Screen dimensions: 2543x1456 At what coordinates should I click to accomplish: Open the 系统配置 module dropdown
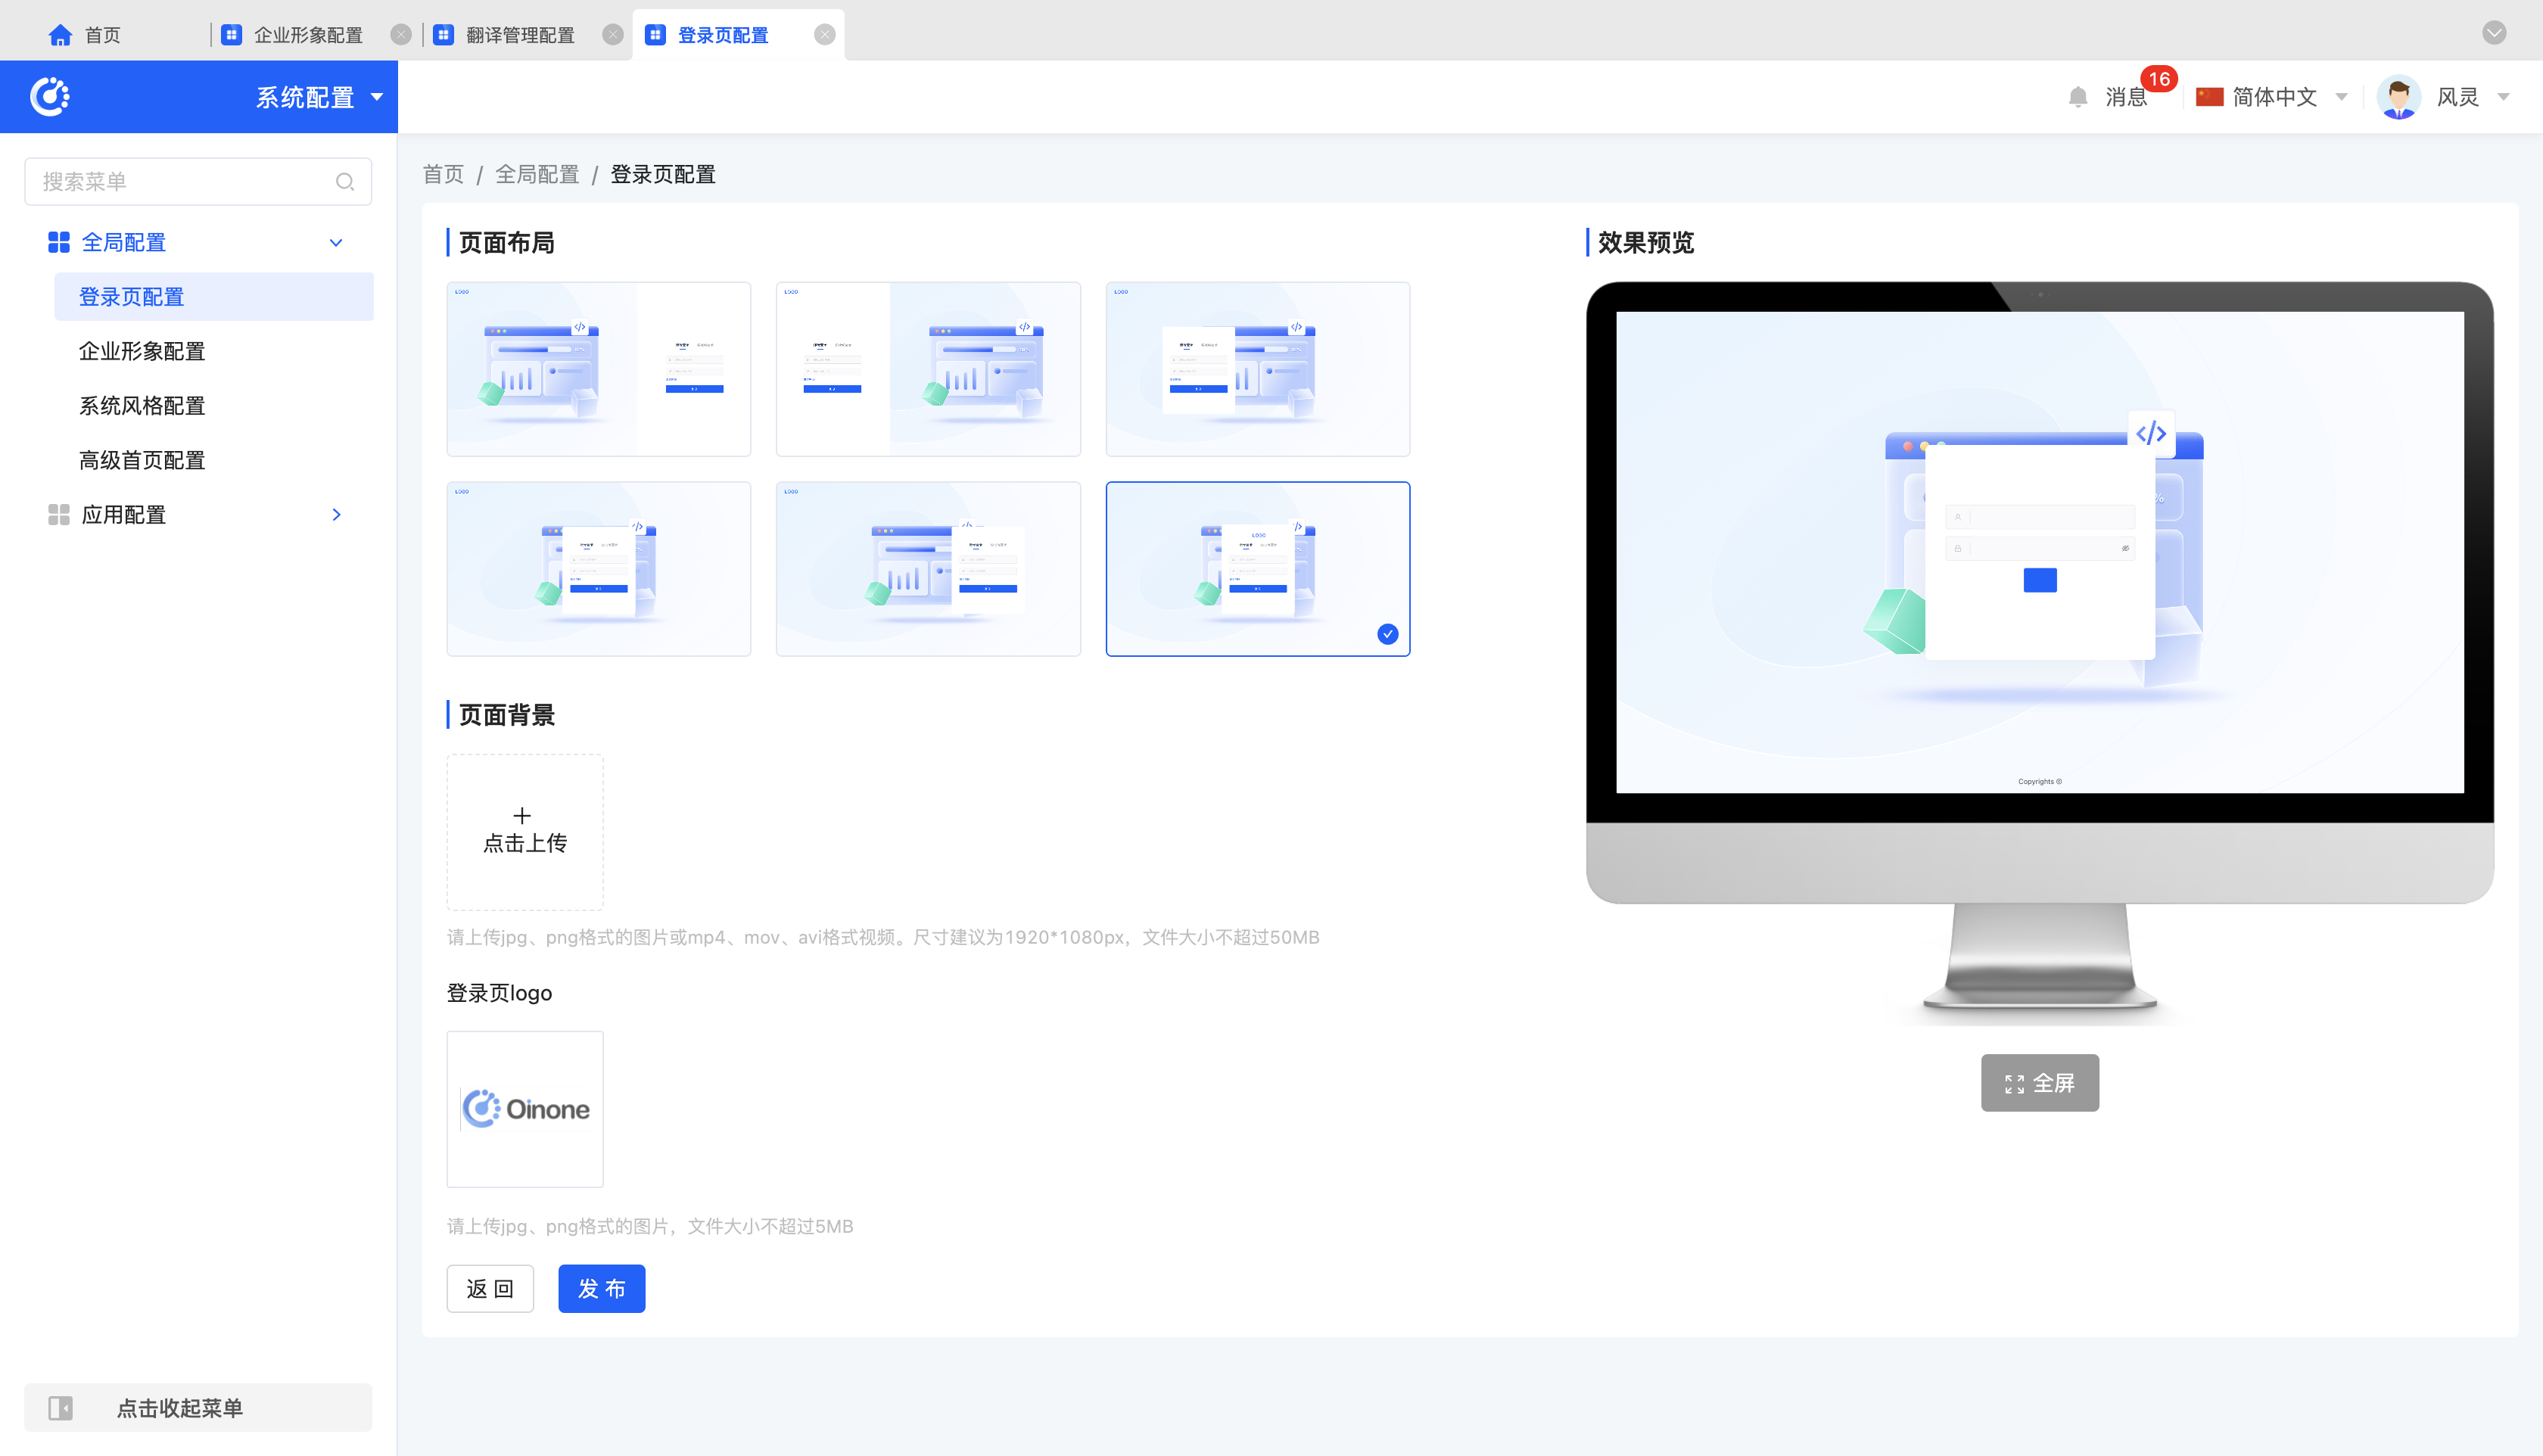pos(318,97)
